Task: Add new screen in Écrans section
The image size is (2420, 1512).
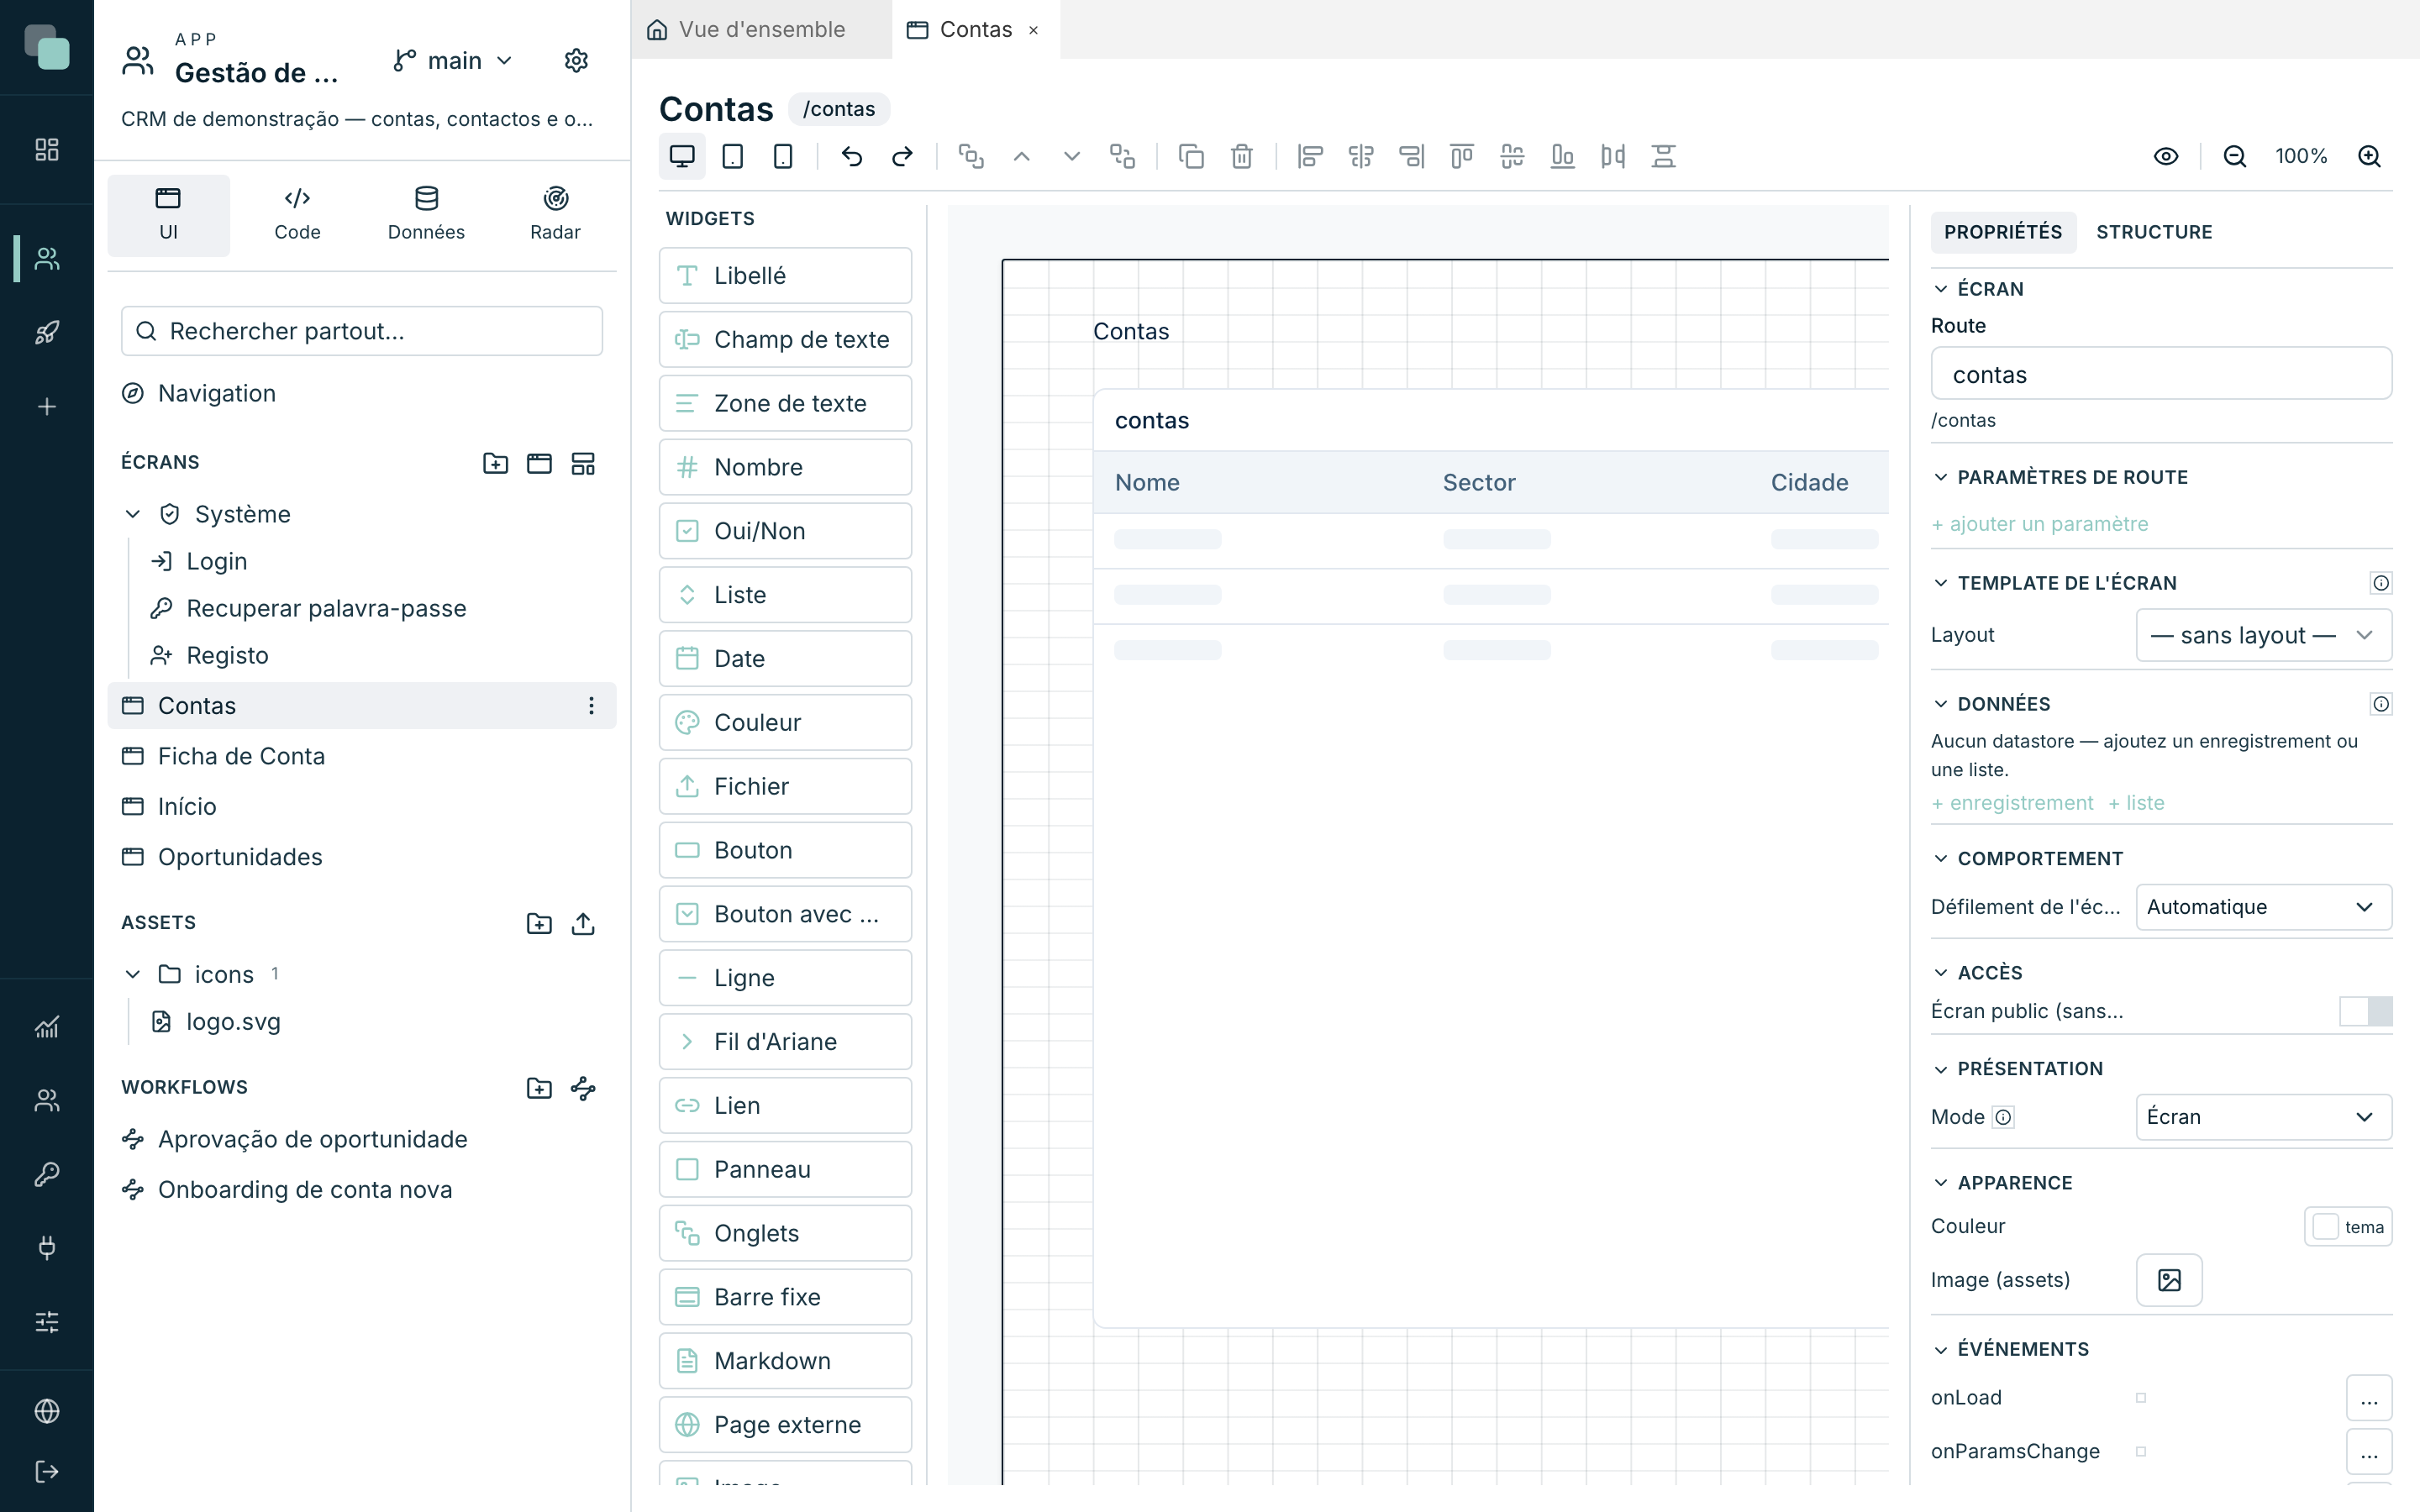Action: [x=539, y=463]
